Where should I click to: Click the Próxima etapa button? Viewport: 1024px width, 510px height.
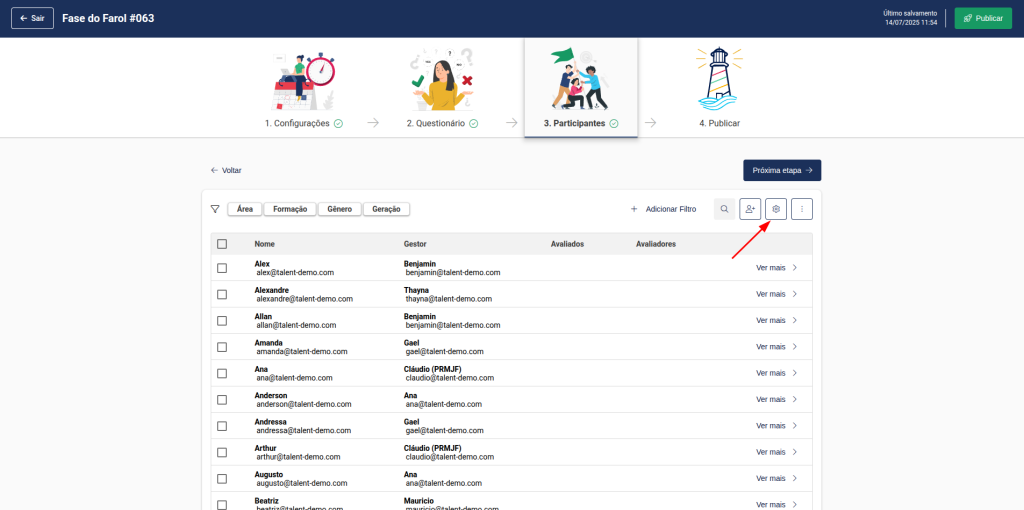tap(781, 170)
